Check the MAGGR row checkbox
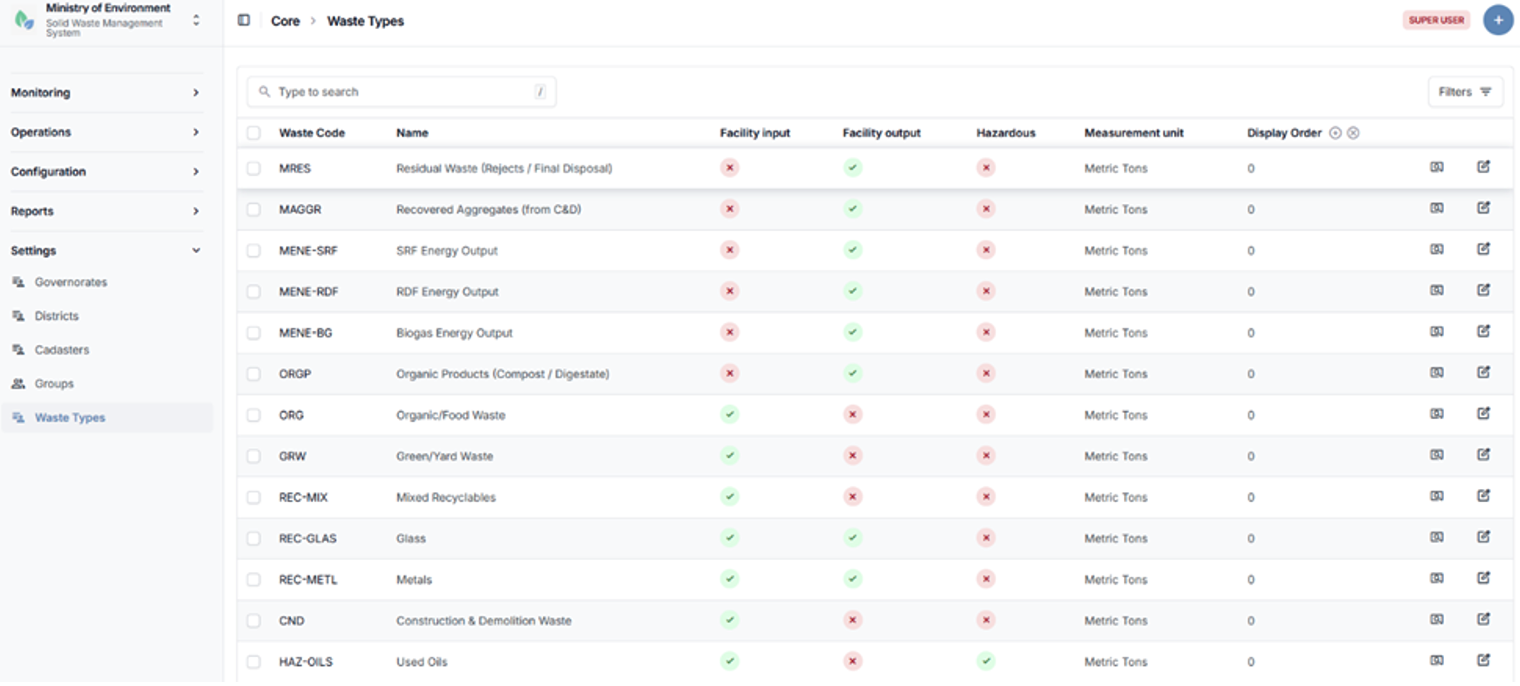 (254, 210)
